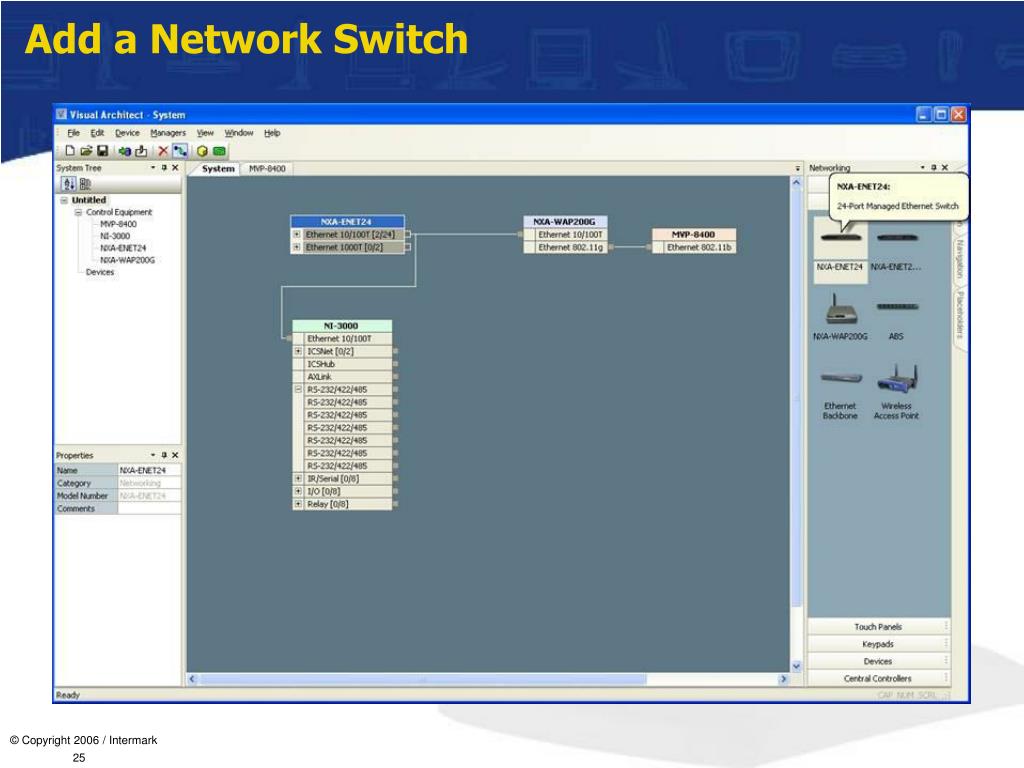
Task: Click the export box-with-arrow toolbar icon
Action: [141, 151]
